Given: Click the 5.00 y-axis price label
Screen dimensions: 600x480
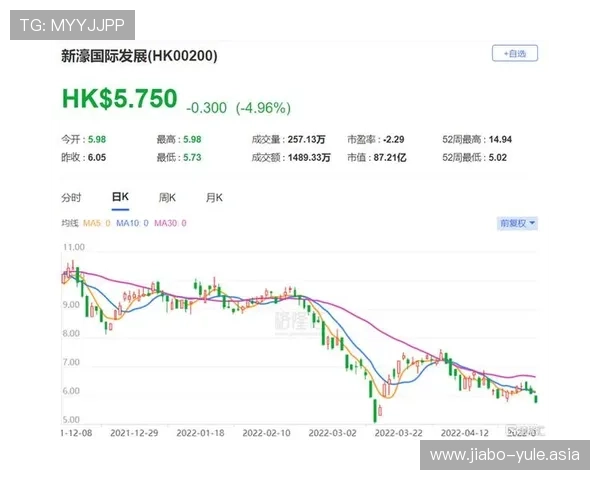Looking at the screenshot, I should click(71, 420).
